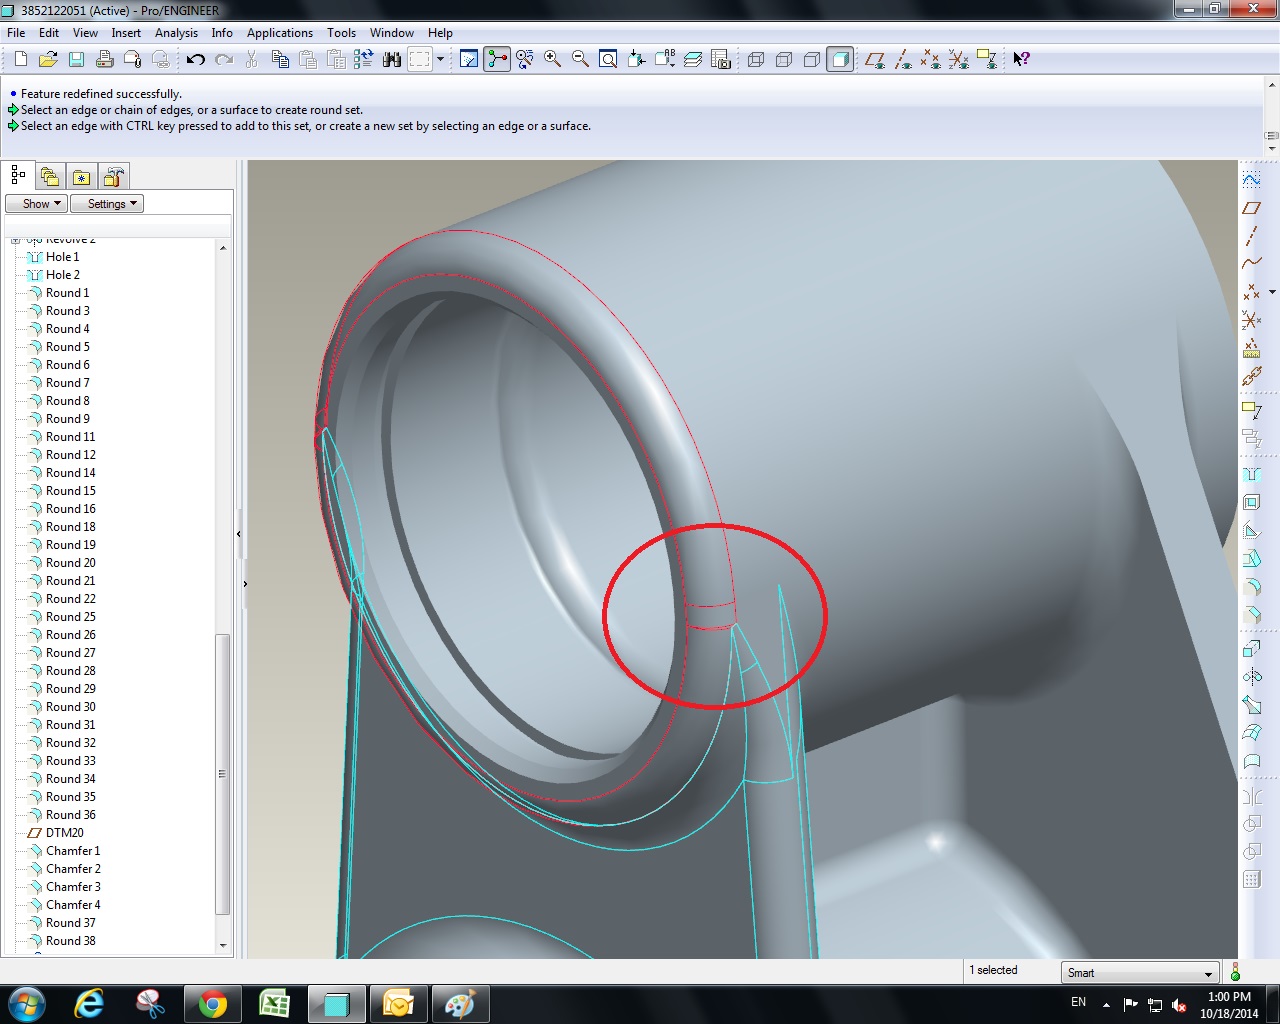Click the model tree vertical scrollbar thumb

[223, 774]
